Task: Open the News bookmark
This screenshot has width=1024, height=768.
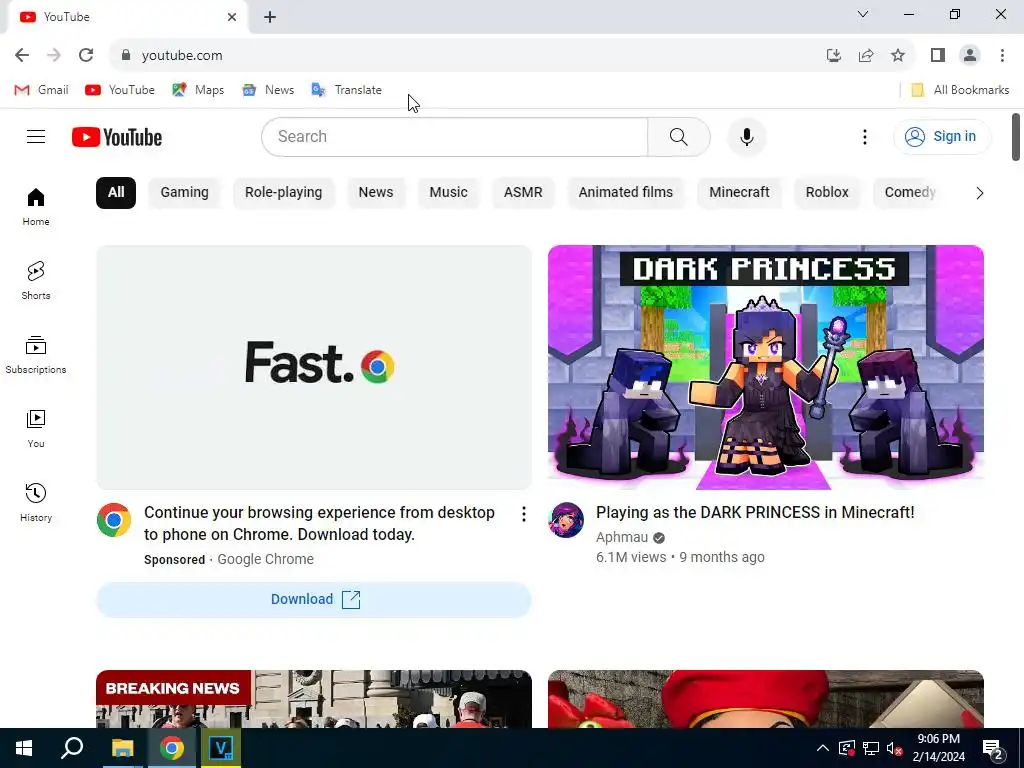Action: click(268, 90)
